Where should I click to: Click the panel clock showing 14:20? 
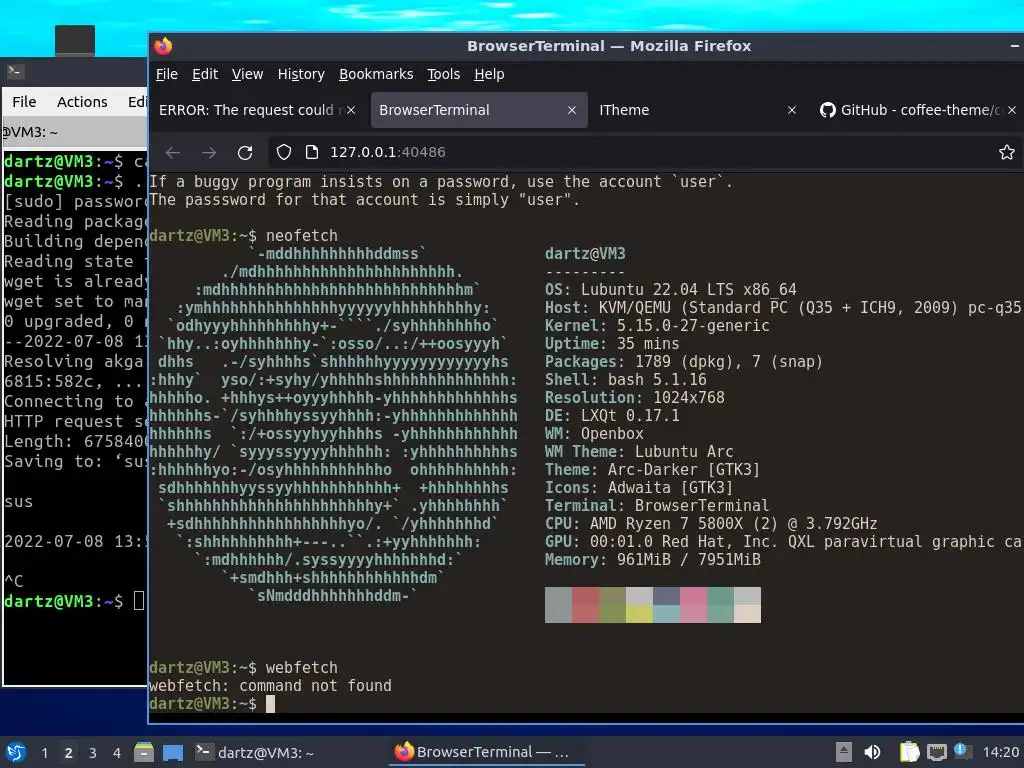point(1000,752)
